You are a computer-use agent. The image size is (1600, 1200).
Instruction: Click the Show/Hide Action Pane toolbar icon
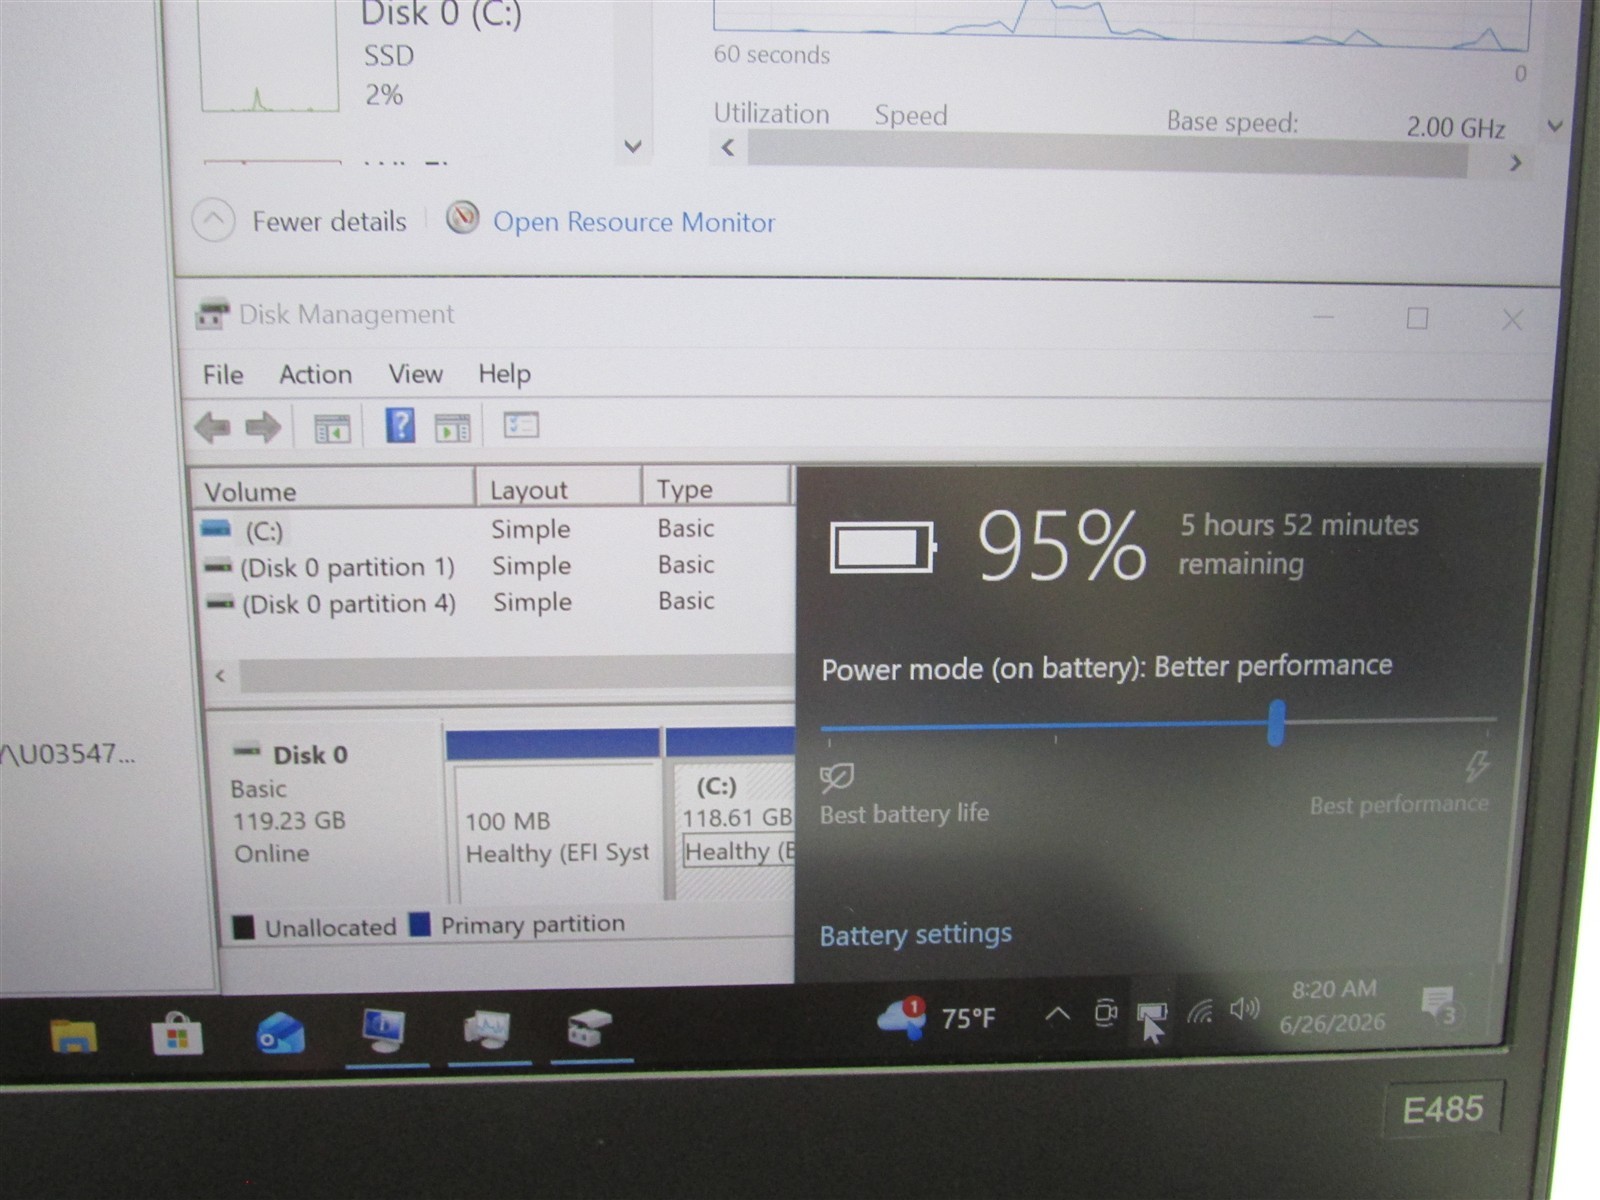click(x=453, y=428)
